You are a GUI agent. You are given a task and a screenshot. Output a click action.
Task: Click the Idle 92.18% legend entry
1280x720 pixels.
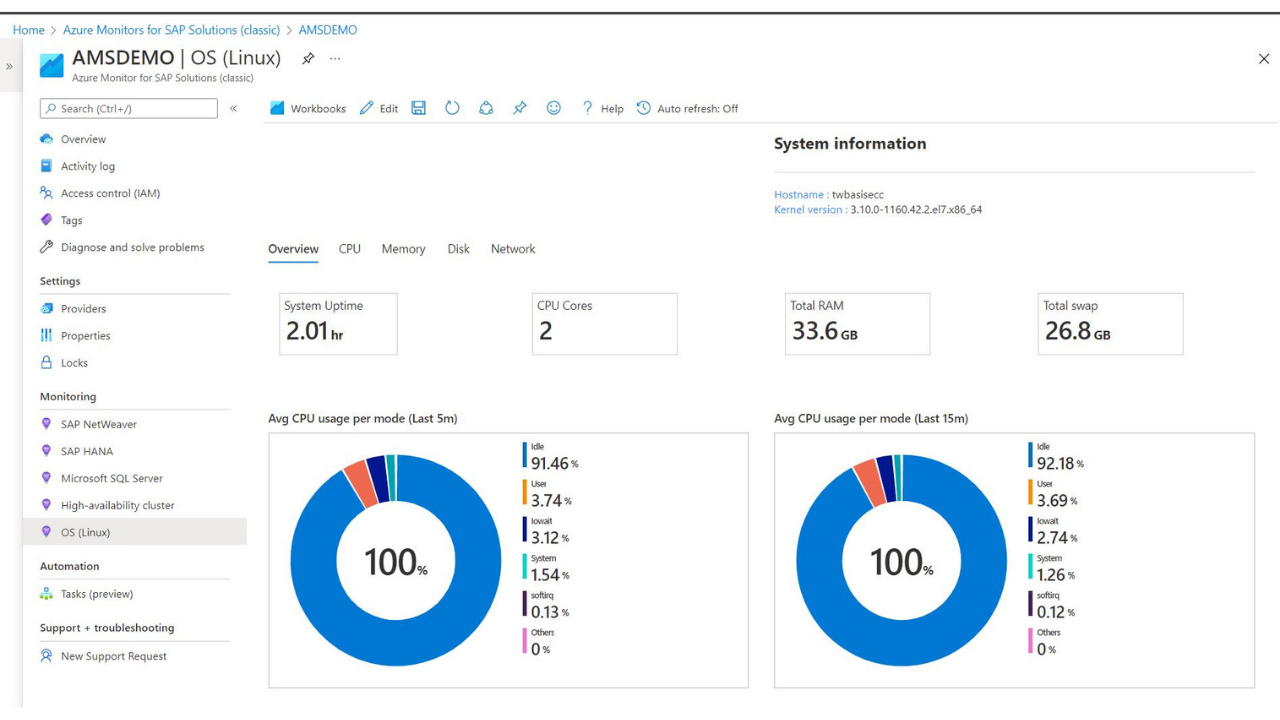pyautogui.click(x=1056, y=456)
